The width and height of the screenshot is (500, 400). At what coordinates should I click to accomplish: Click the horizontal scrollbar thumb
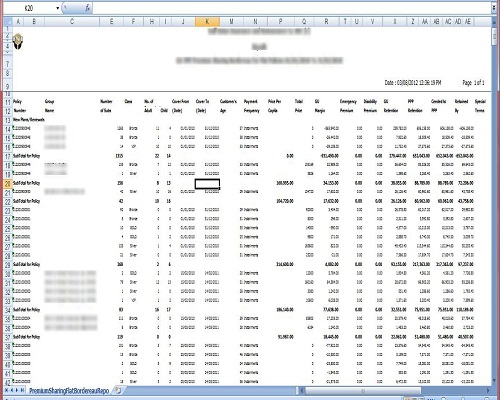363,390
